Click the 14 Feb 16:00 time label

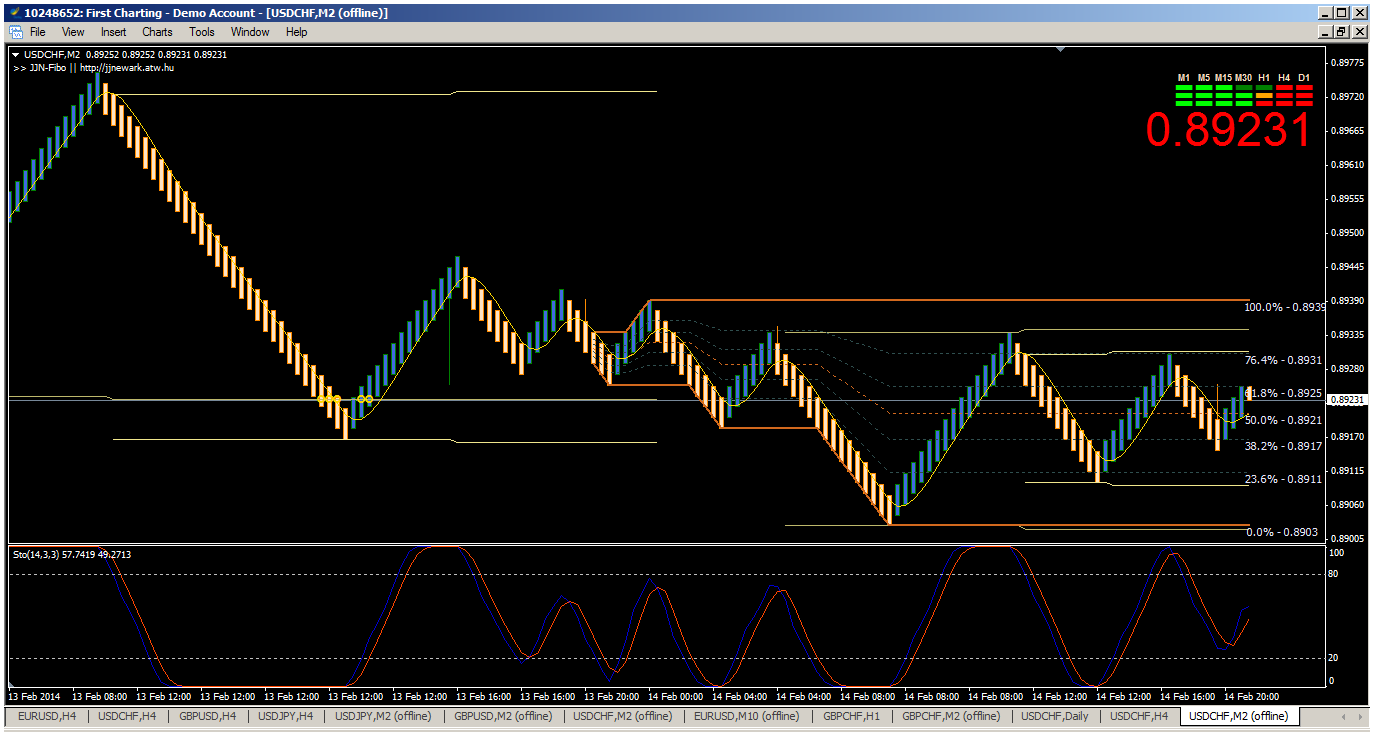point(1188,696)
